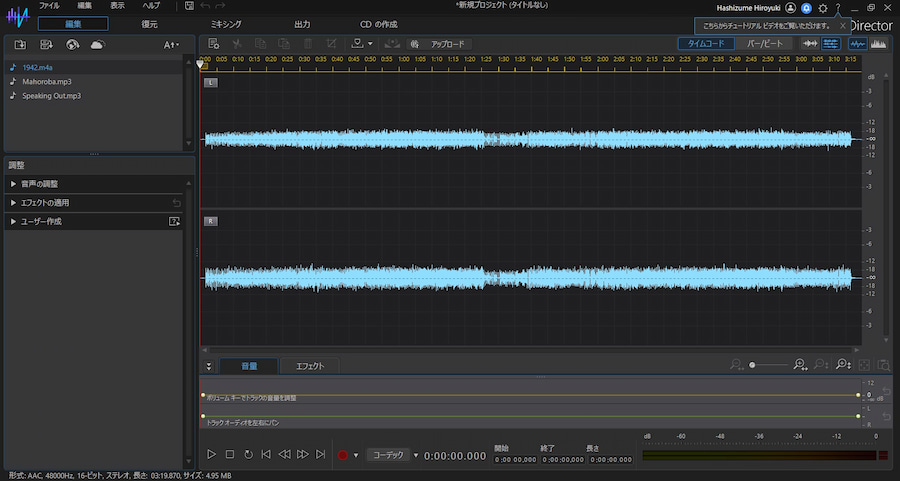
Task: Open the ファイル menu
Action: 49,6
